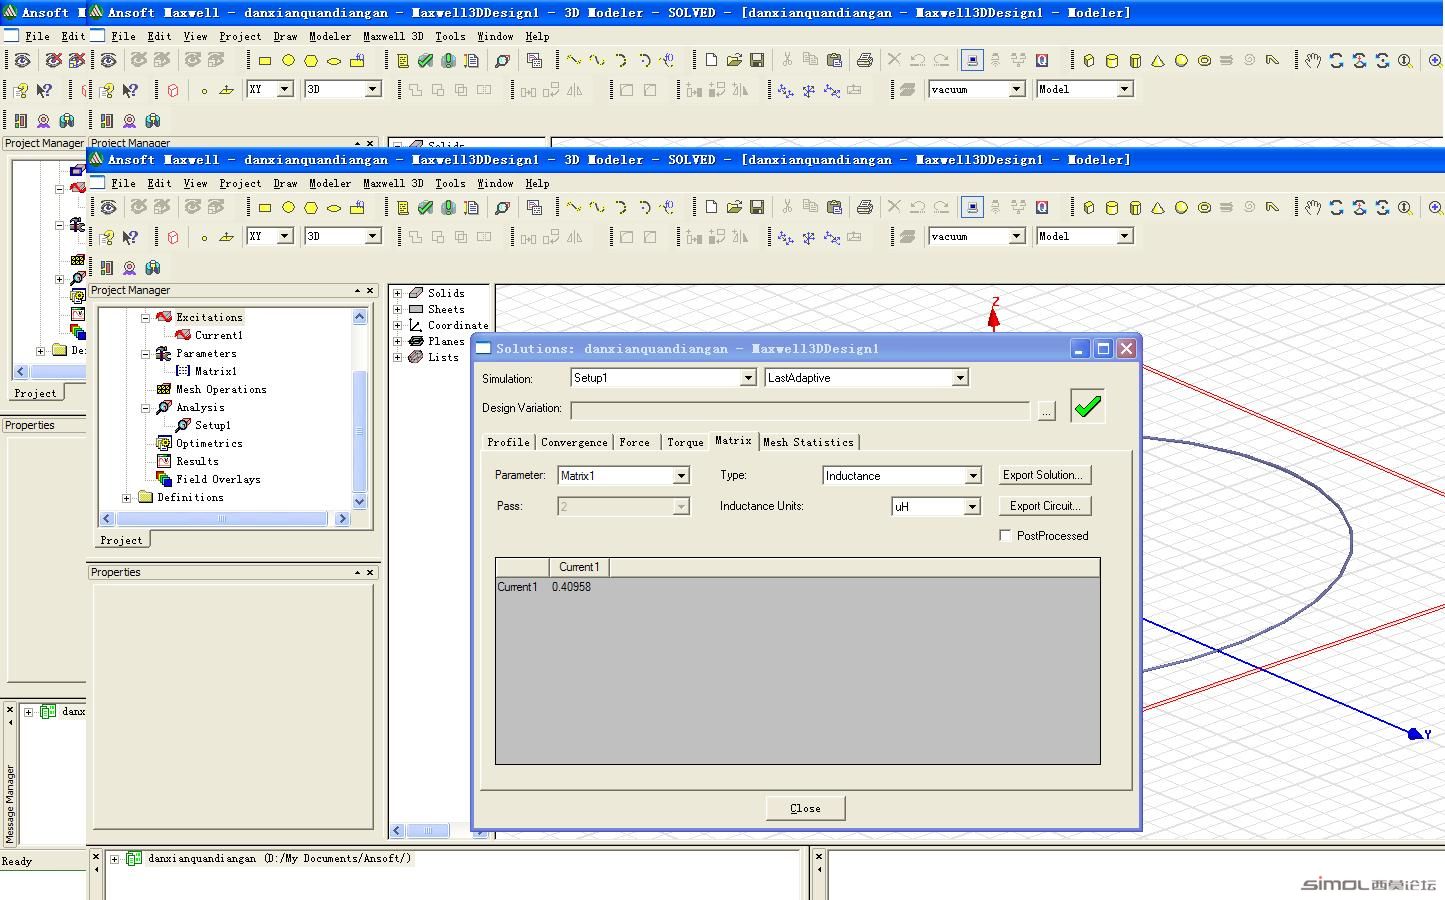Click Close button in Solutions dialog

coord(805,808)
